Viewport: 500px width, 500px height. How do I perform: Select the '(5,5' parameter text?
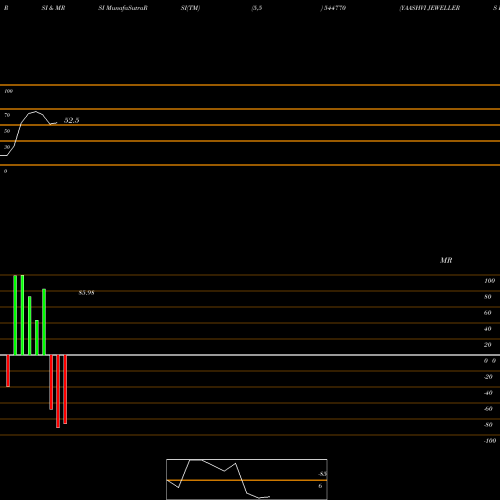point(257,8)
